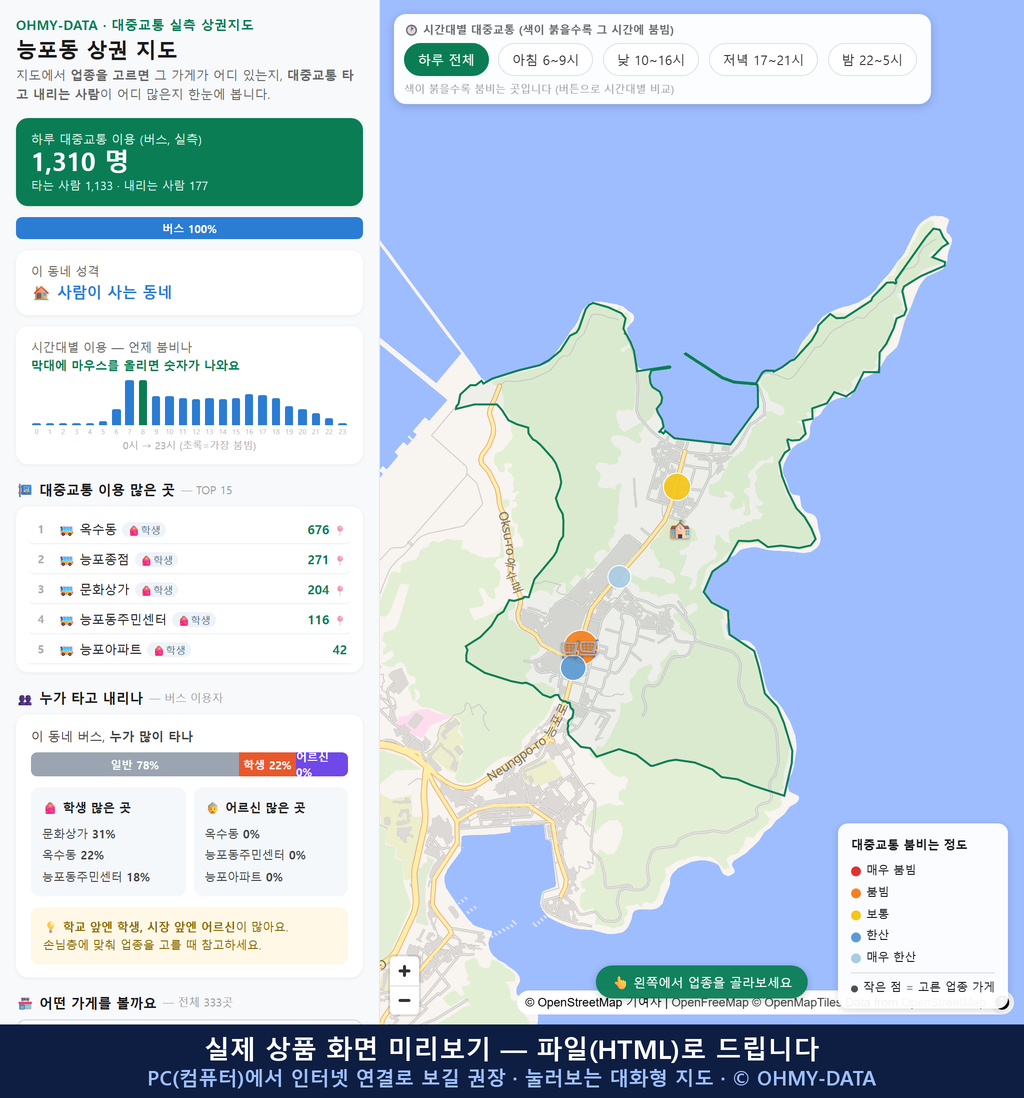Image resolution: width=1024 pixels, height=1098 pixels.
Task: Click the light blue stop marker on map
Action: (x=619, y=577)
